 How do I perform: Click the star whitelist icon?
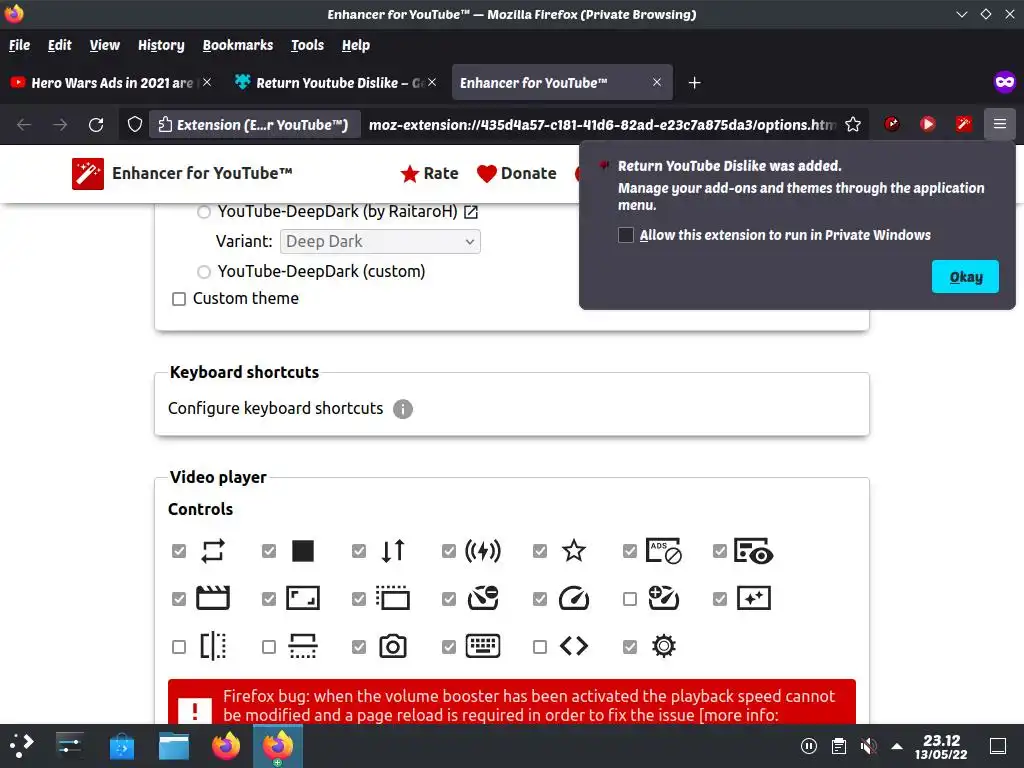574,551
